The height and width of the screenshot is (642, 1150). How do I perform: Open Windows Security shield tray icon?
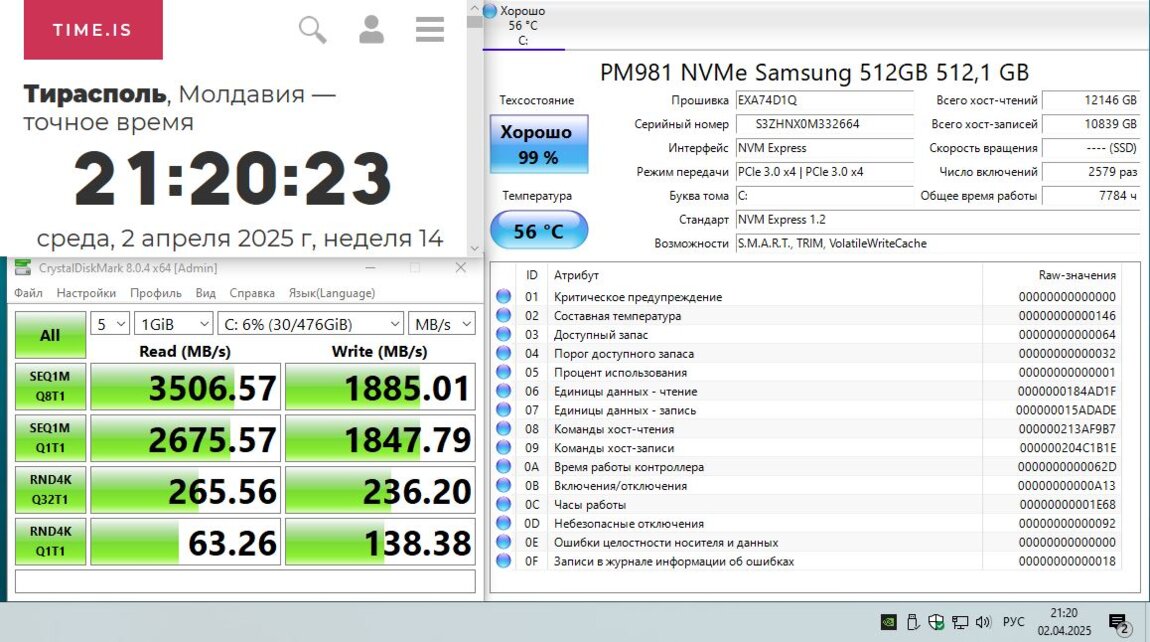(x=936, y=622)
